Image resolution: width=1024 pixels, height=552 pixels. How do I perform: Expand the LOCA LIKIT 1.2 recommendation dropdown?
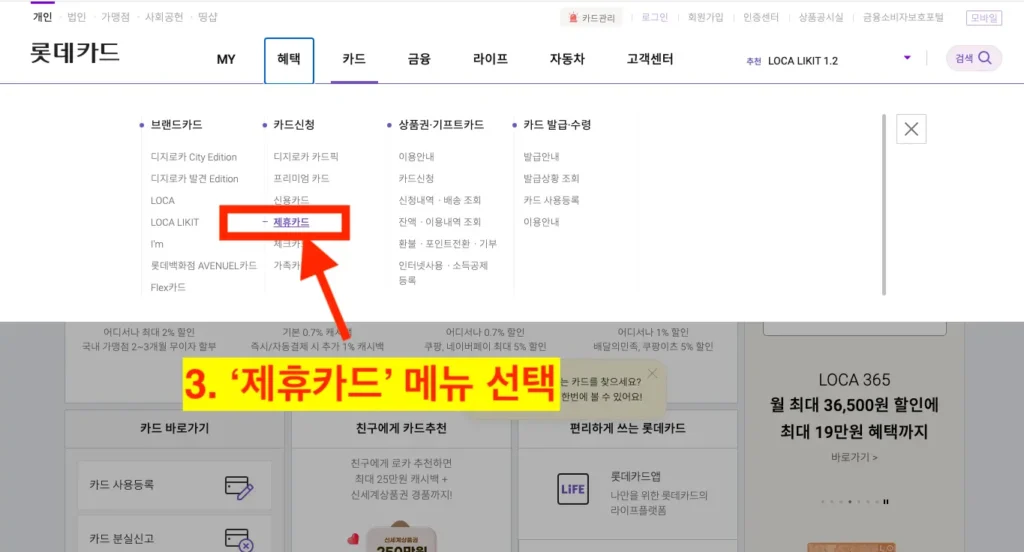(907, 58)
